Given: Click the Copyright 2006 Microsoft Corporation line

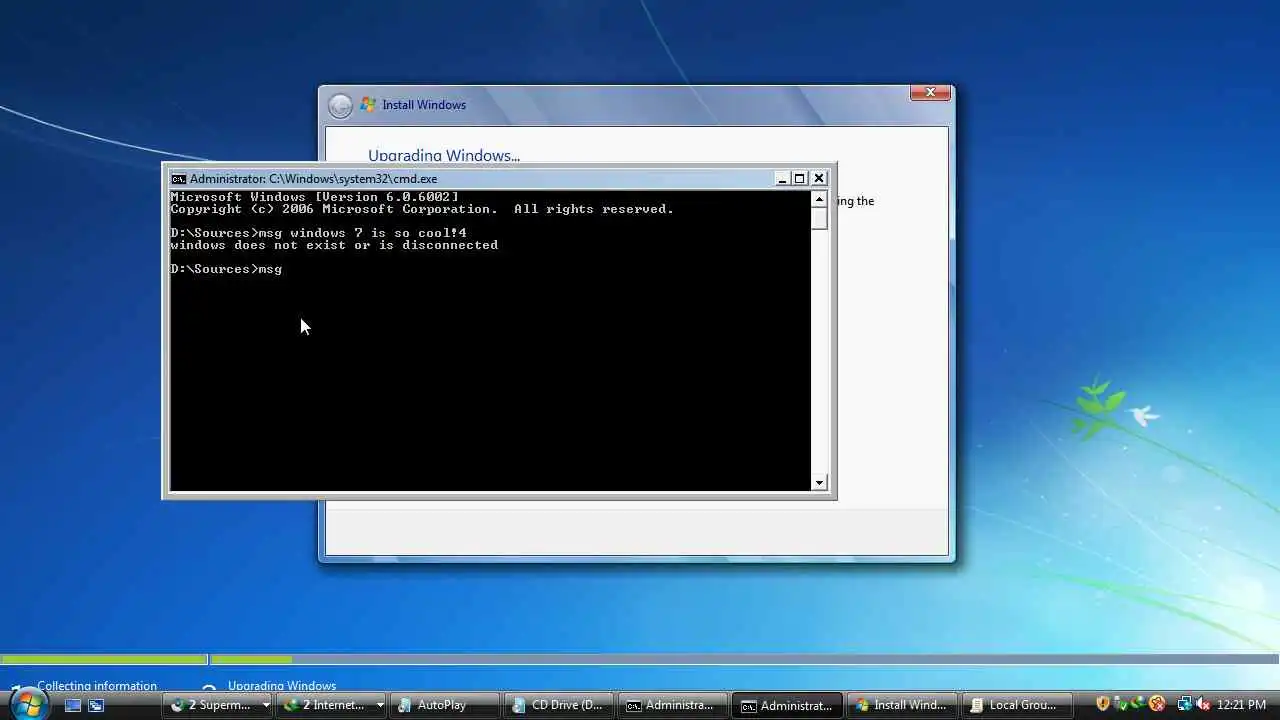Looking at the screenshot, I should pos(422,209).
